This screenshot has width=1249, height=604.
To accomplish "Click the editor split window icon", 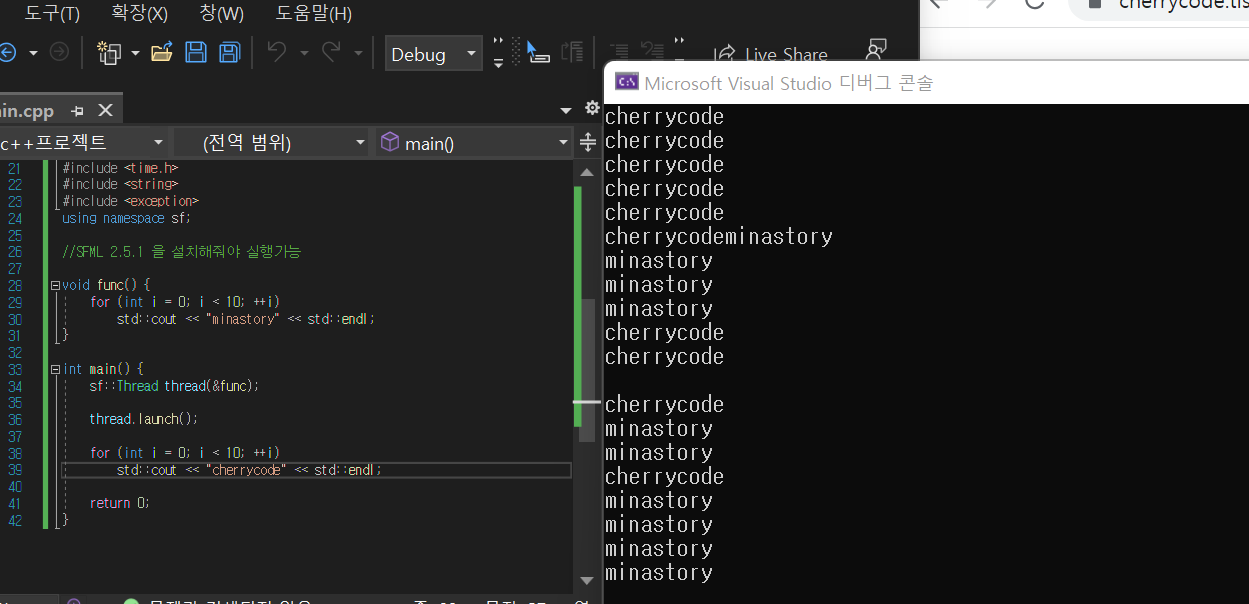I will (588, 142).
